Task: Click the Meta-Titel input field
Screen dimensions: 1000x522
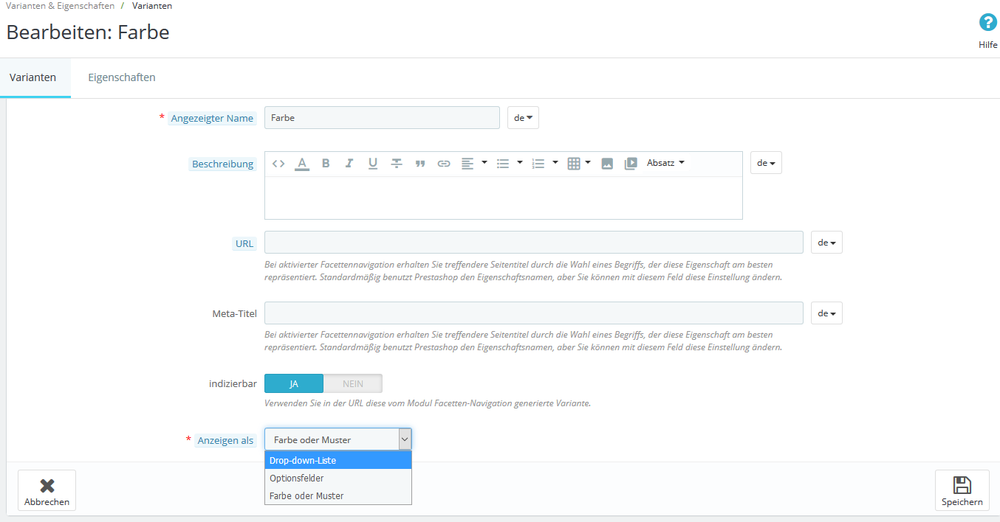Action: tap(534, 313)
